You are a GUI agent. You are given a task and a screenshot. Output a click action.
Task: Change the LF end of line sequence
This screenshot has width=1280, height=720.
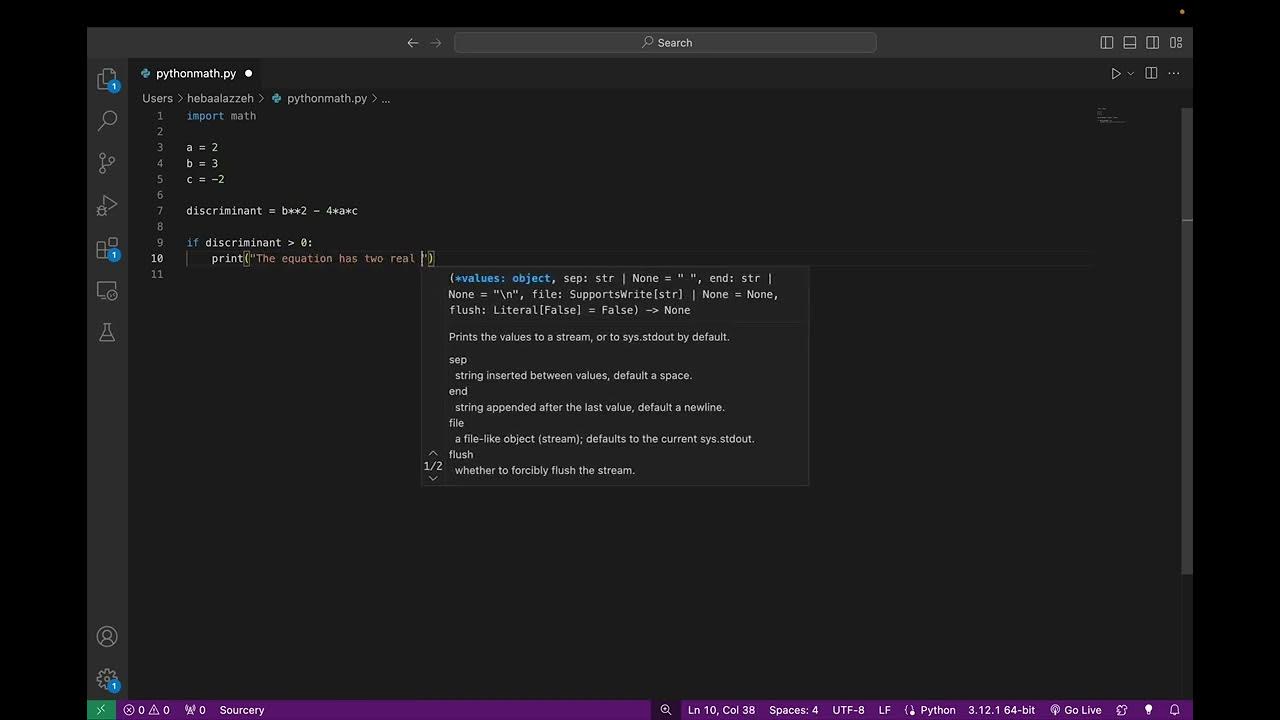point(884,710)
